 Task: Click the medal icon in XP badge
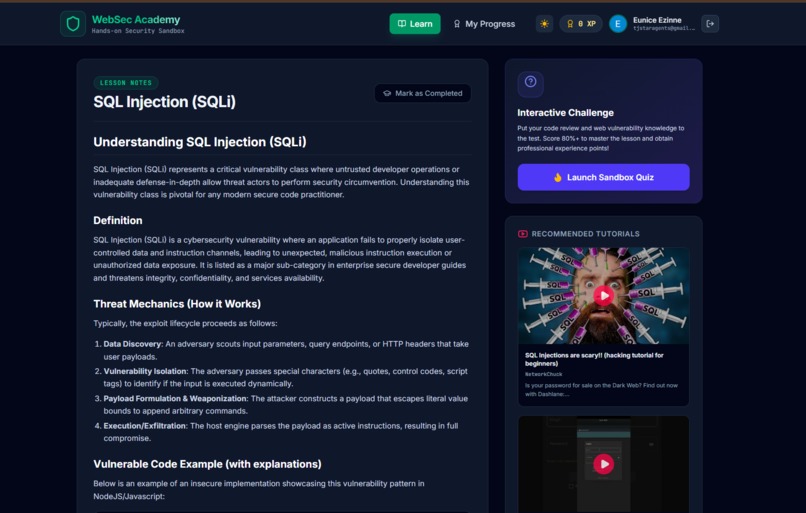point(570,24)
